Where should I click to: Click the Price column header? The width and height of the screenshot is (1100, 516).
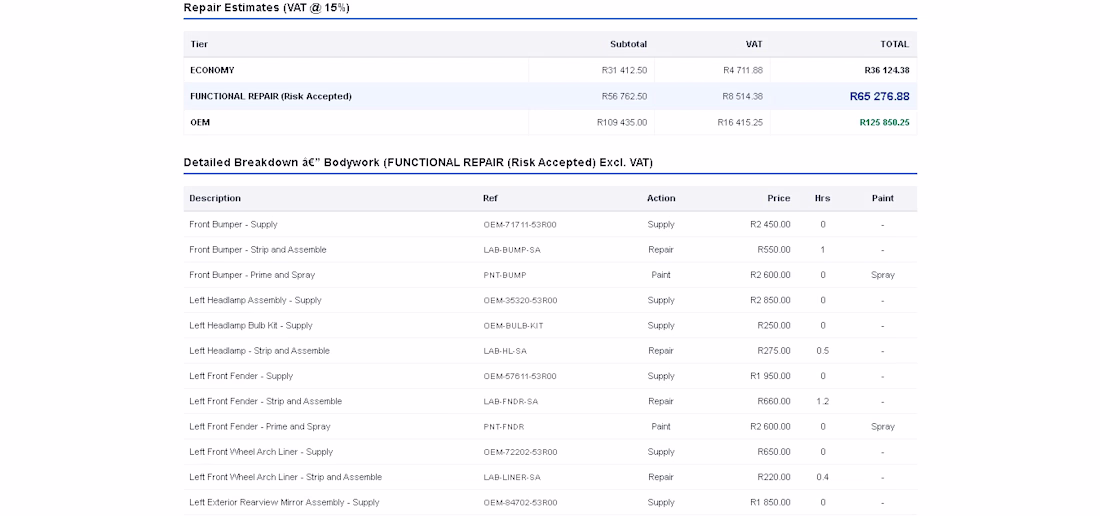[x=779, y=198]
